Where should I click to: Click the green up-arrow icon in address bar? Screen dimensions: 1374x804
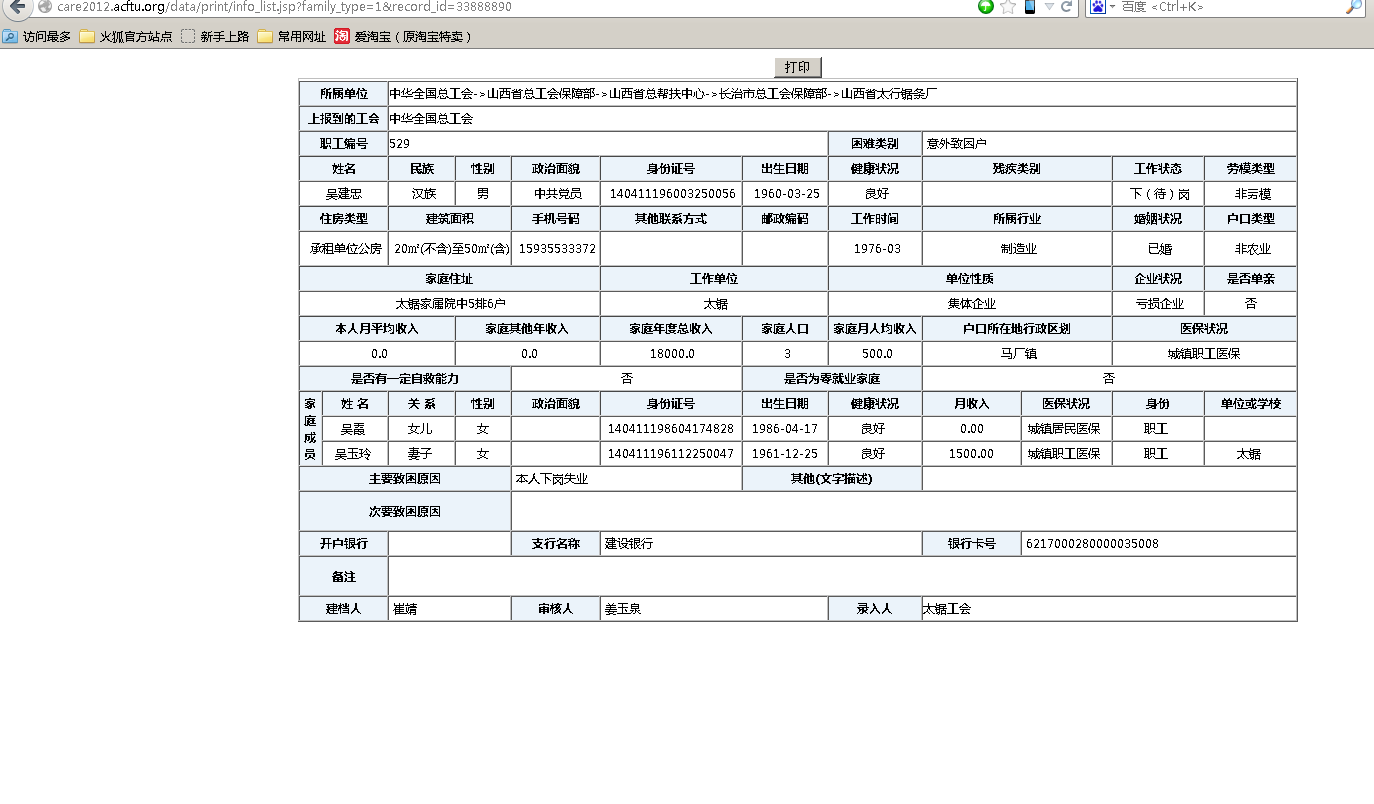click(x=986, y=6)
